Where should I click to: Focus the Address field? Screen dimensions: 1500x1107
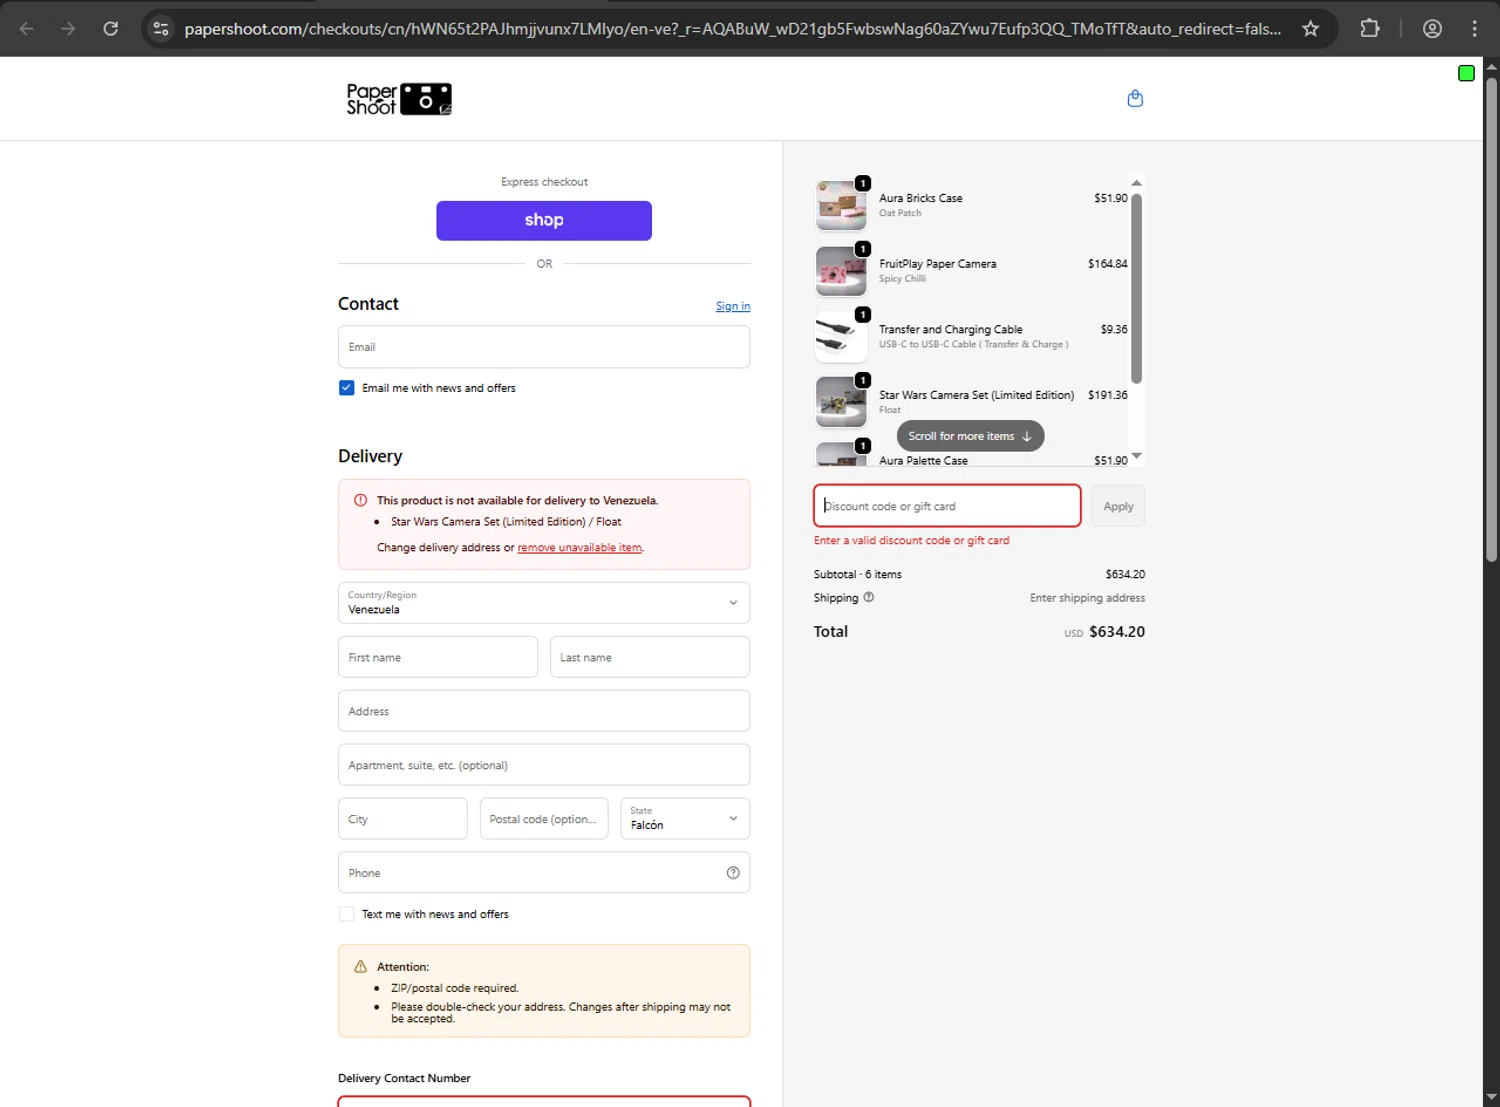pyautogui.click(x=544, y=711)
